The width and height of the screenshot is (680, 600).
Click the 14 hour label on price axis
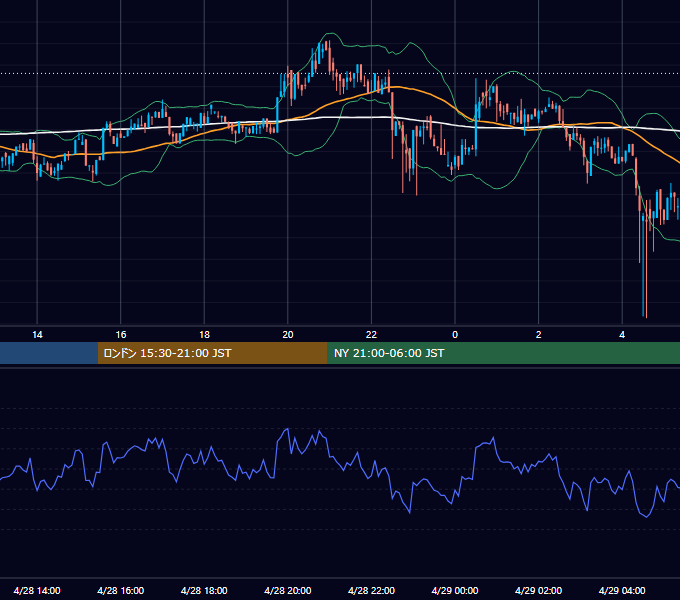coord(37,334)
